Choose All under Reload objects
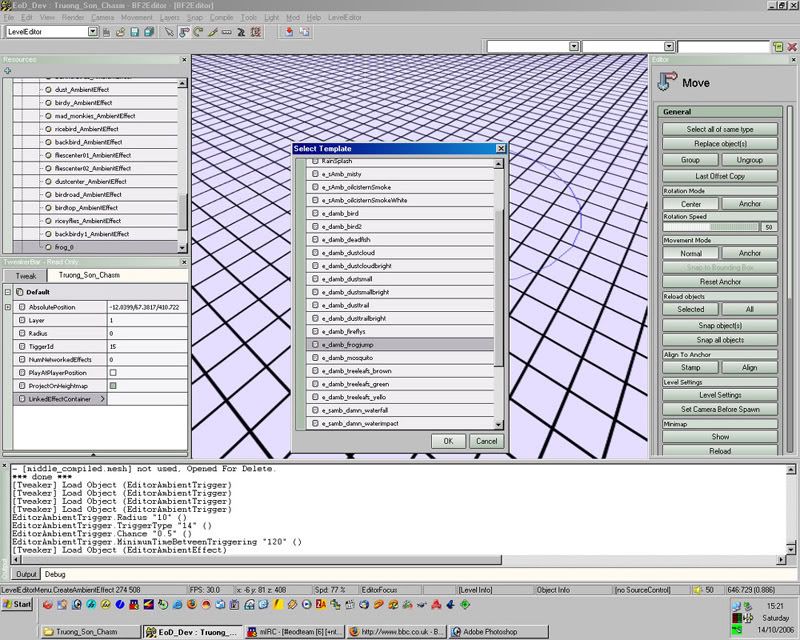This screenshot has width=800, height=640. pyautogui.click(x=749, y=309)
